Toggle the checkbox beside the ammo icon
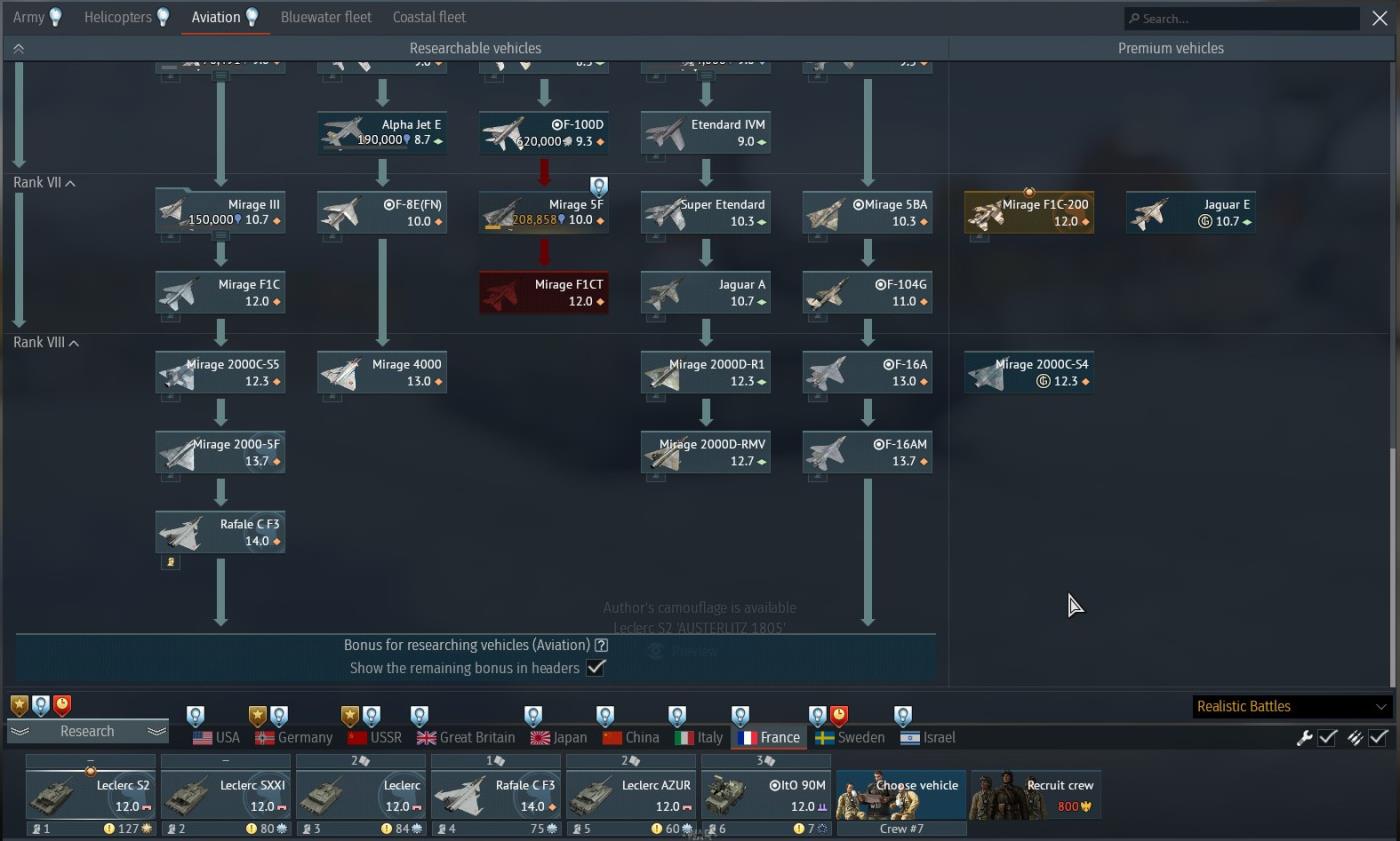Image resolution: width=1400 pixels, height=841 pixels. point(1378,737)
